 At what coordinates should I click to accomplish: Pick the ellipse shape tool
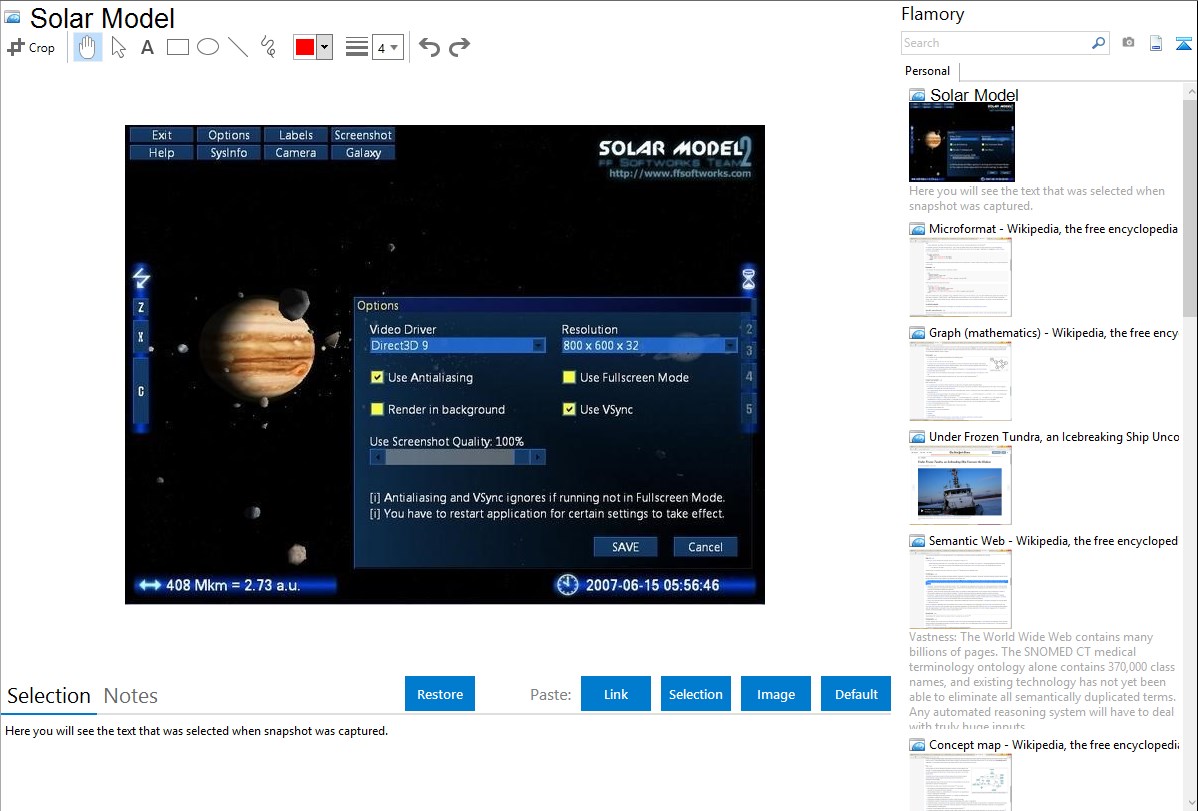[x=208, y=47]
